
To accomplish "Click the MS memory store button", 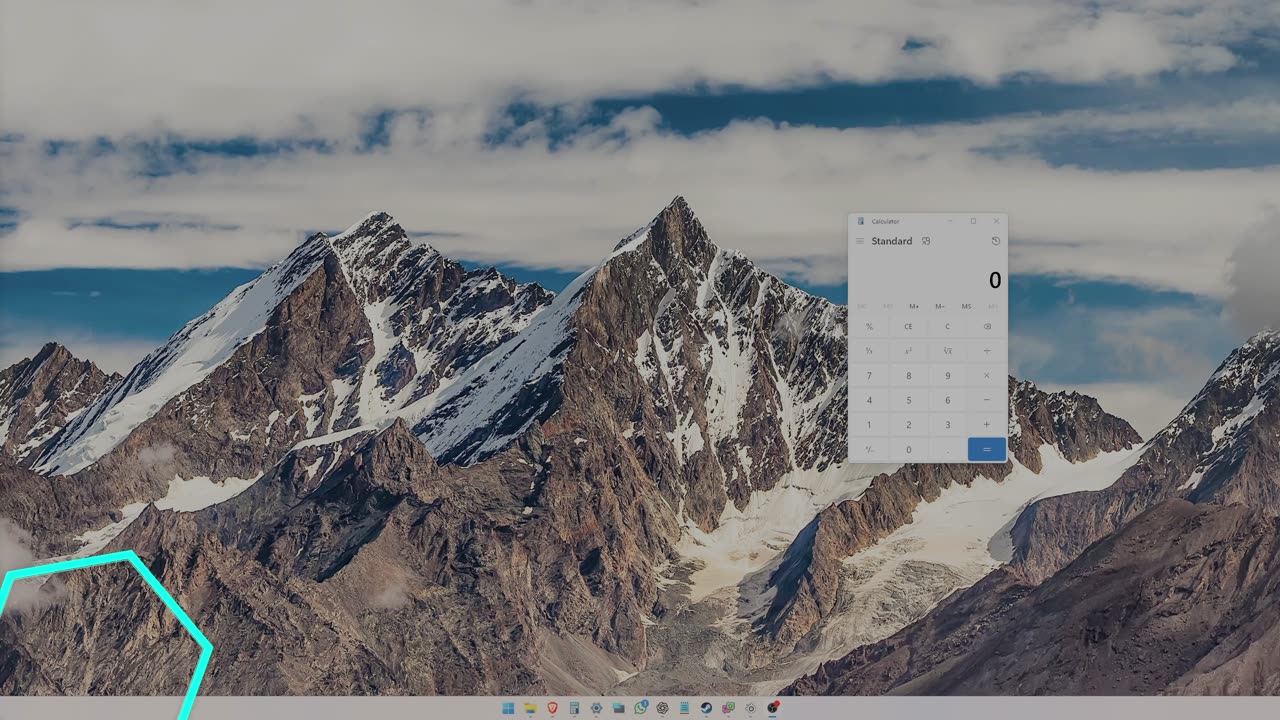I will pyautogui.click(x=966, y=306).
